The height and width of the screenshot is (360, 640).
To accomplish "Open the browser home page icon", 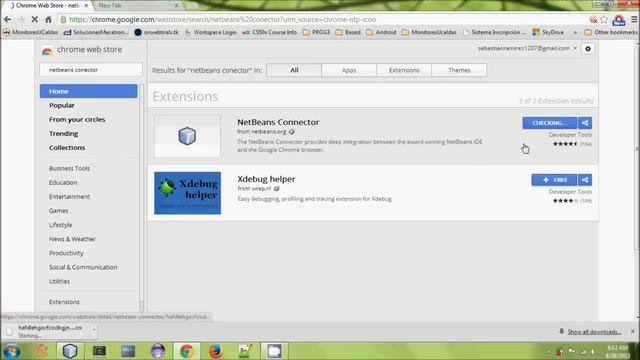I will pyautogui.click(x=48, y=19).
